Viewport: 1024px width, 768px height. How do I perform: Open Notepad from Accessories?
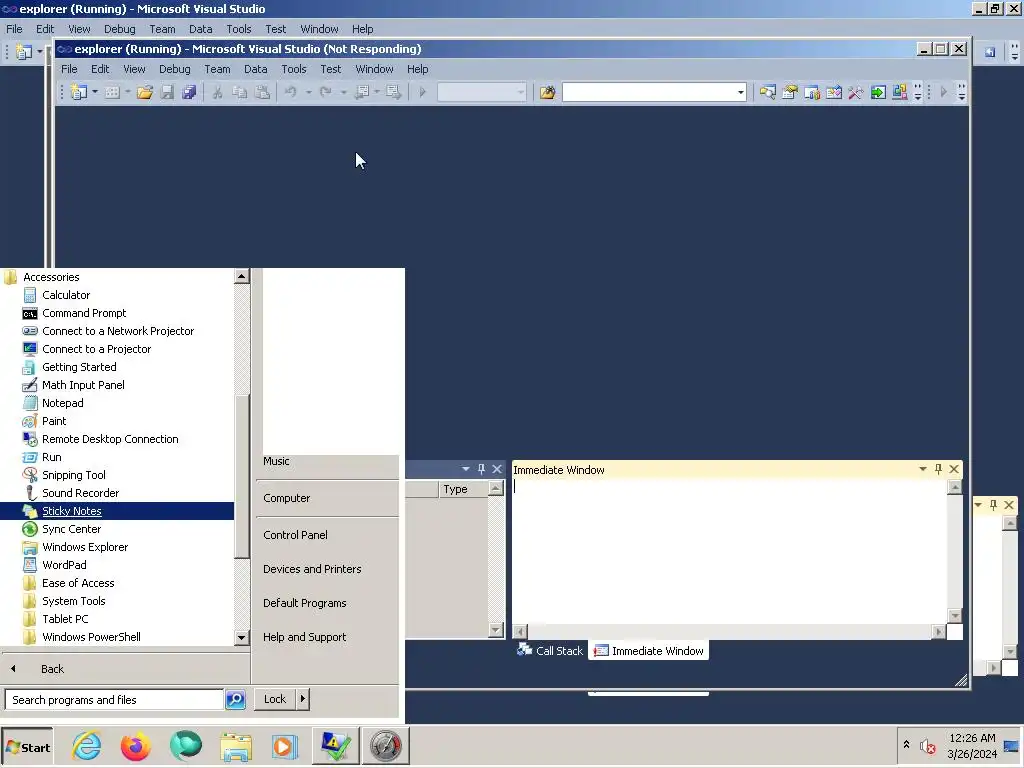click(x=63, y=403)
